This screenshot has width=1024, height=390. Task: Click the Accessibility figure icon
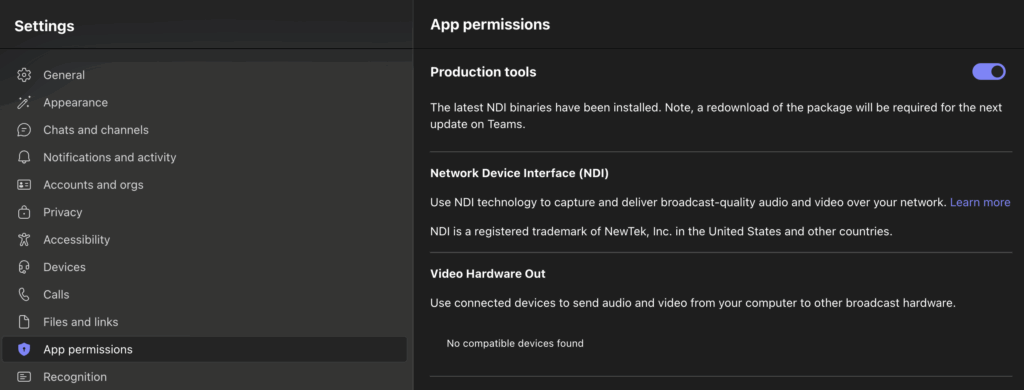click(x=24, y=240)
